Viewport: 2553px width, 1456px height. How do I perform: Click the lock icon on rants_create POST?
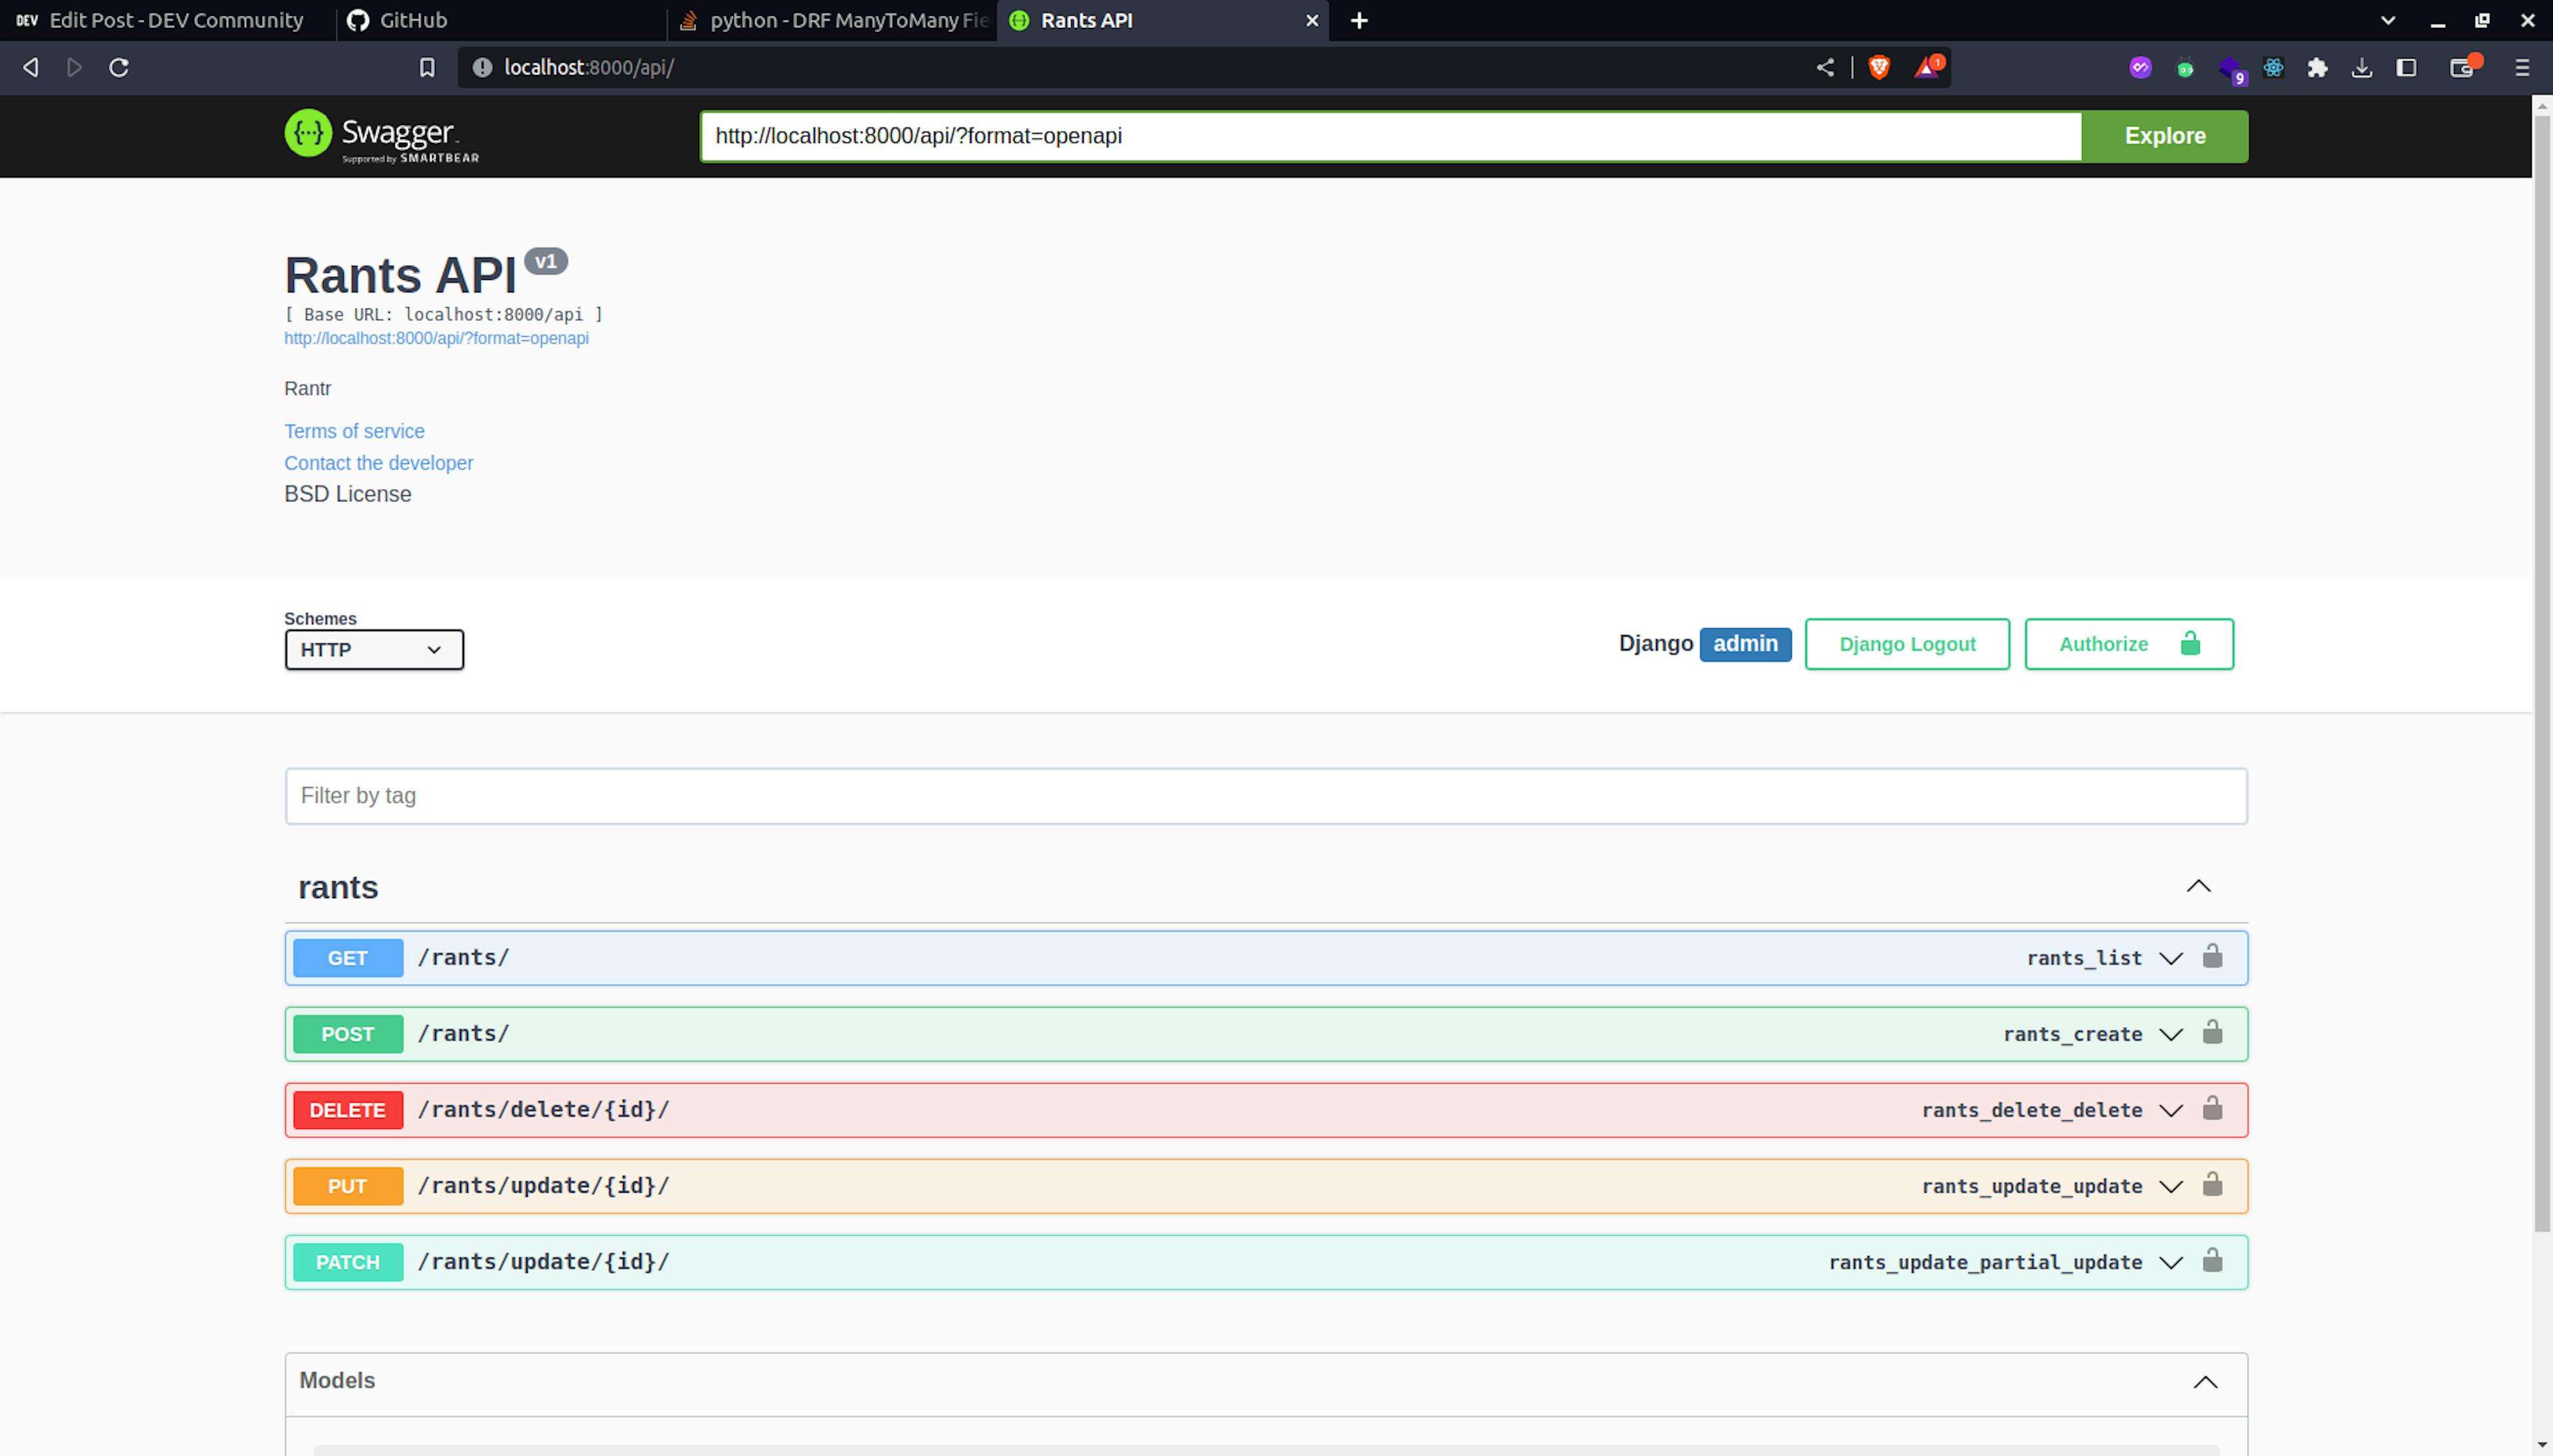(2213, 1031)
